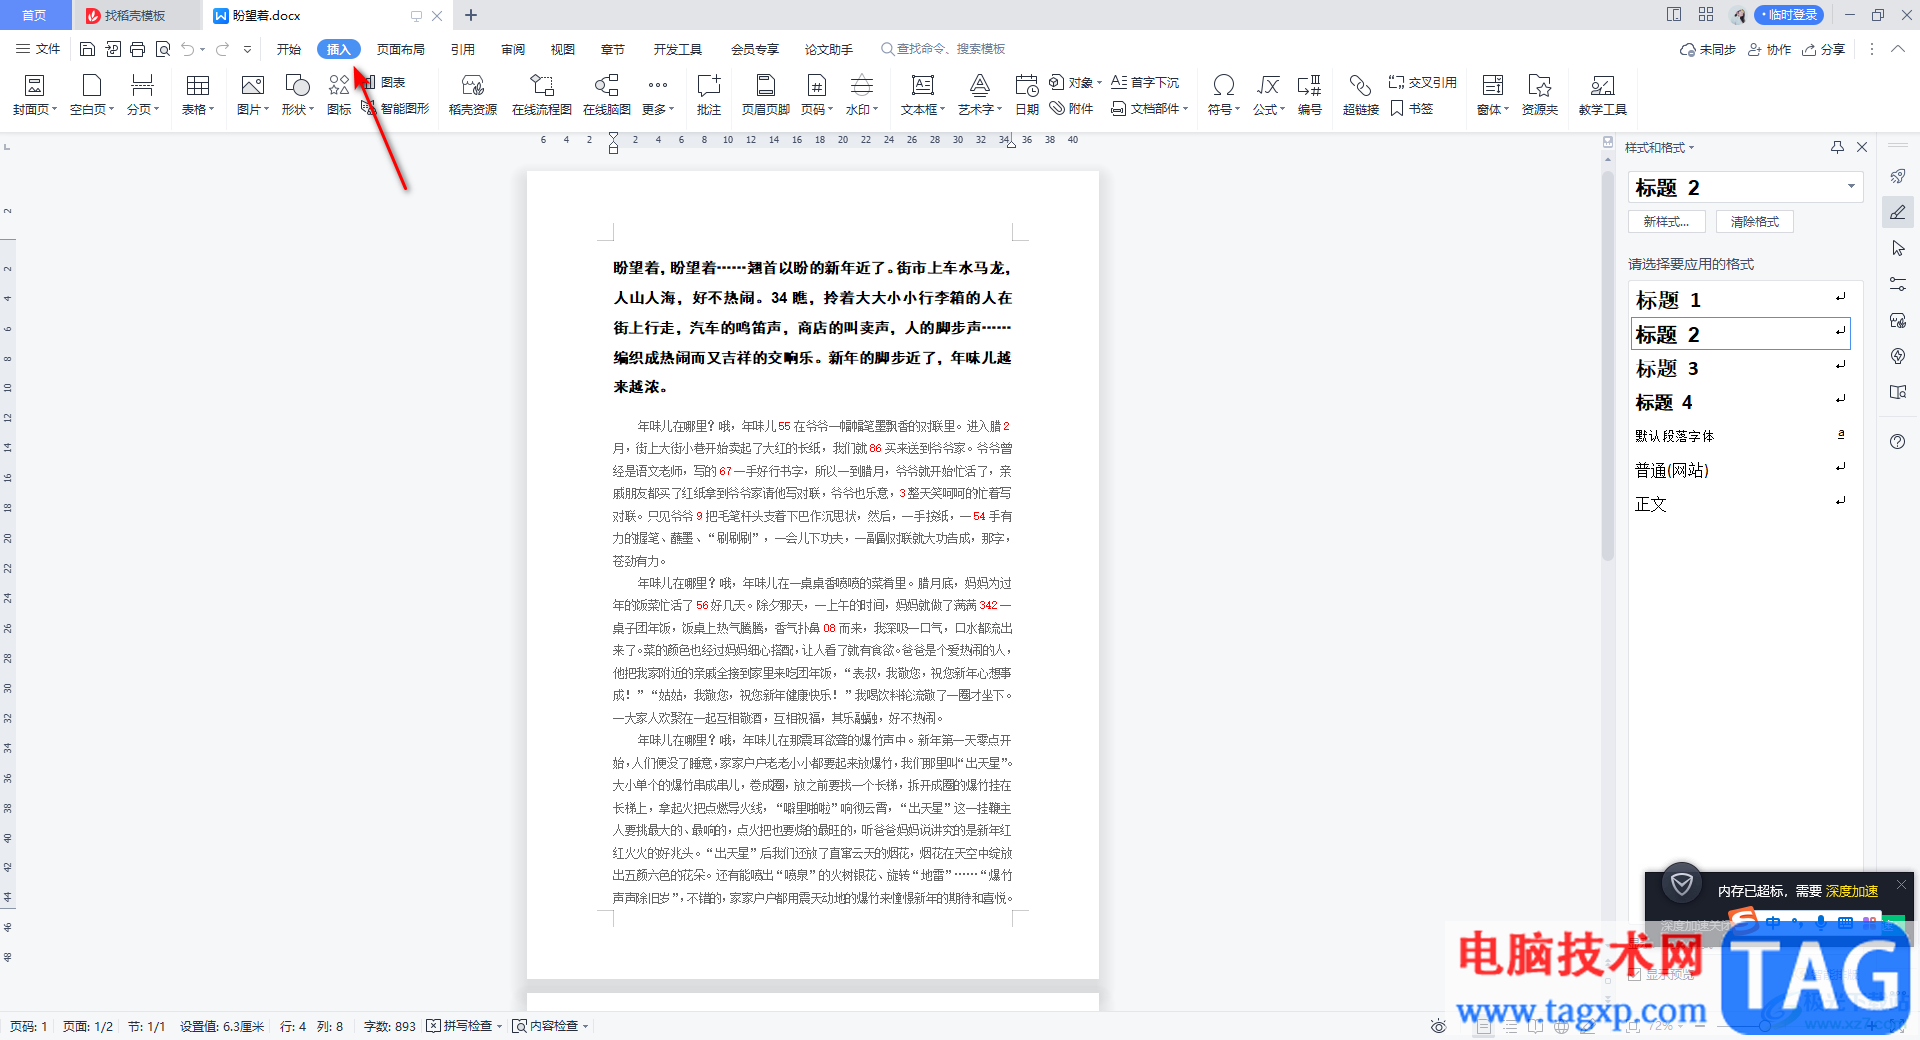The height and width of the screenshot is (1040, 1920).
Task: Apply the 标题 3 style
Action: pos(1741,368)
